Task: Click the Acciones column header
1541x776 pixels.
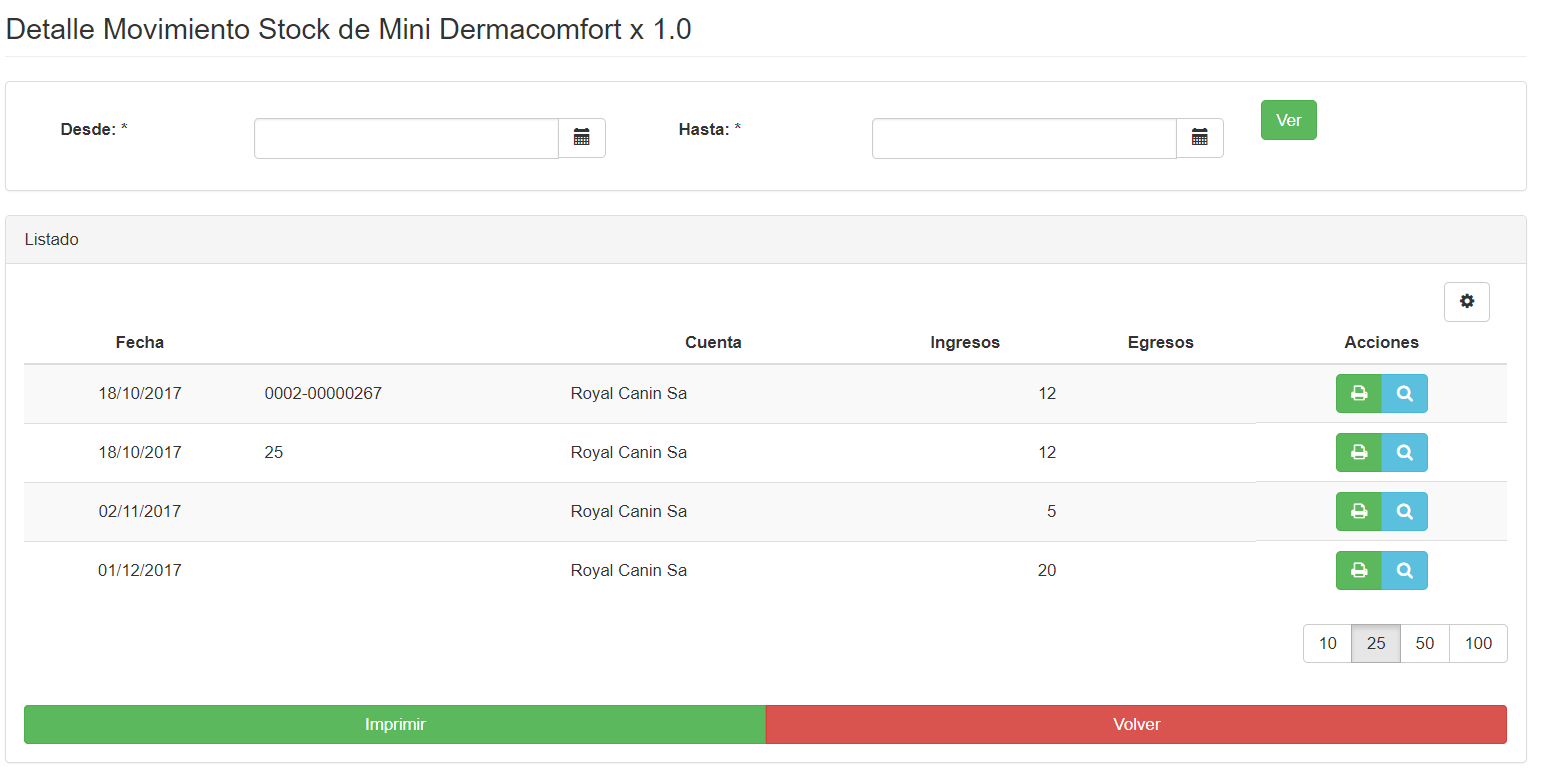Action: click(x=1382, y=342)
